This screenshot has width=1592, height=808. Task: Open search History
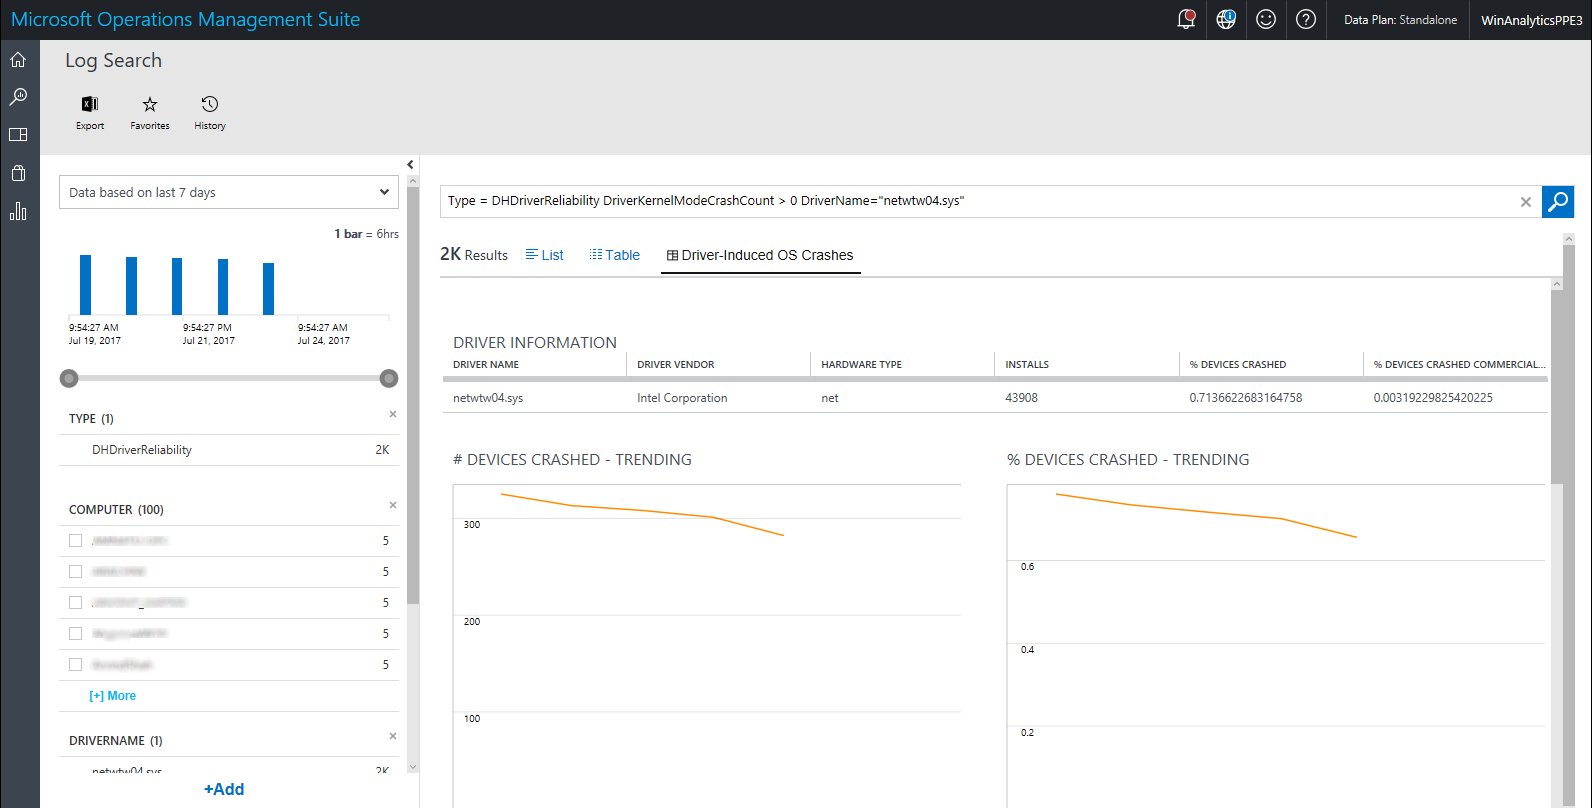point(210,111)
